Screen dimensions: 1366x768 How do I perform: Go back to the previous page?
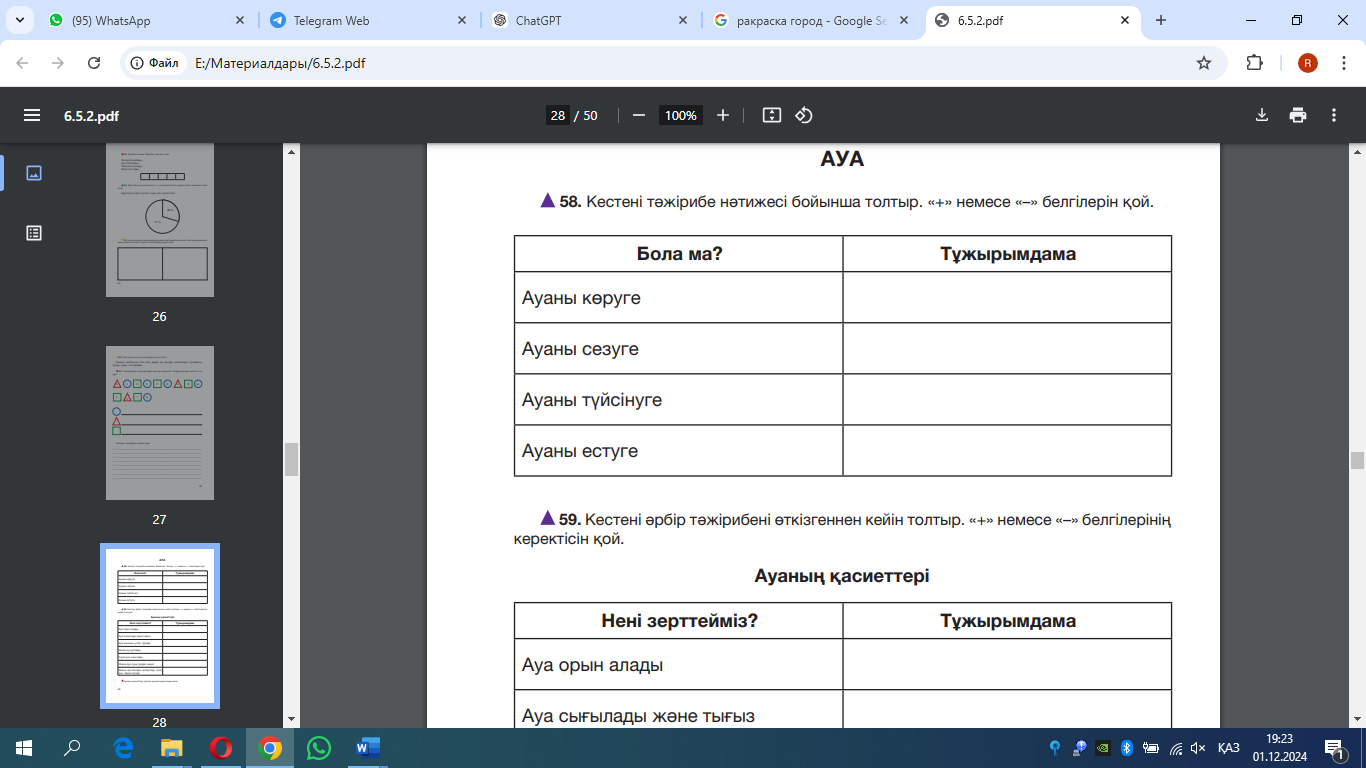coord(22,63)
